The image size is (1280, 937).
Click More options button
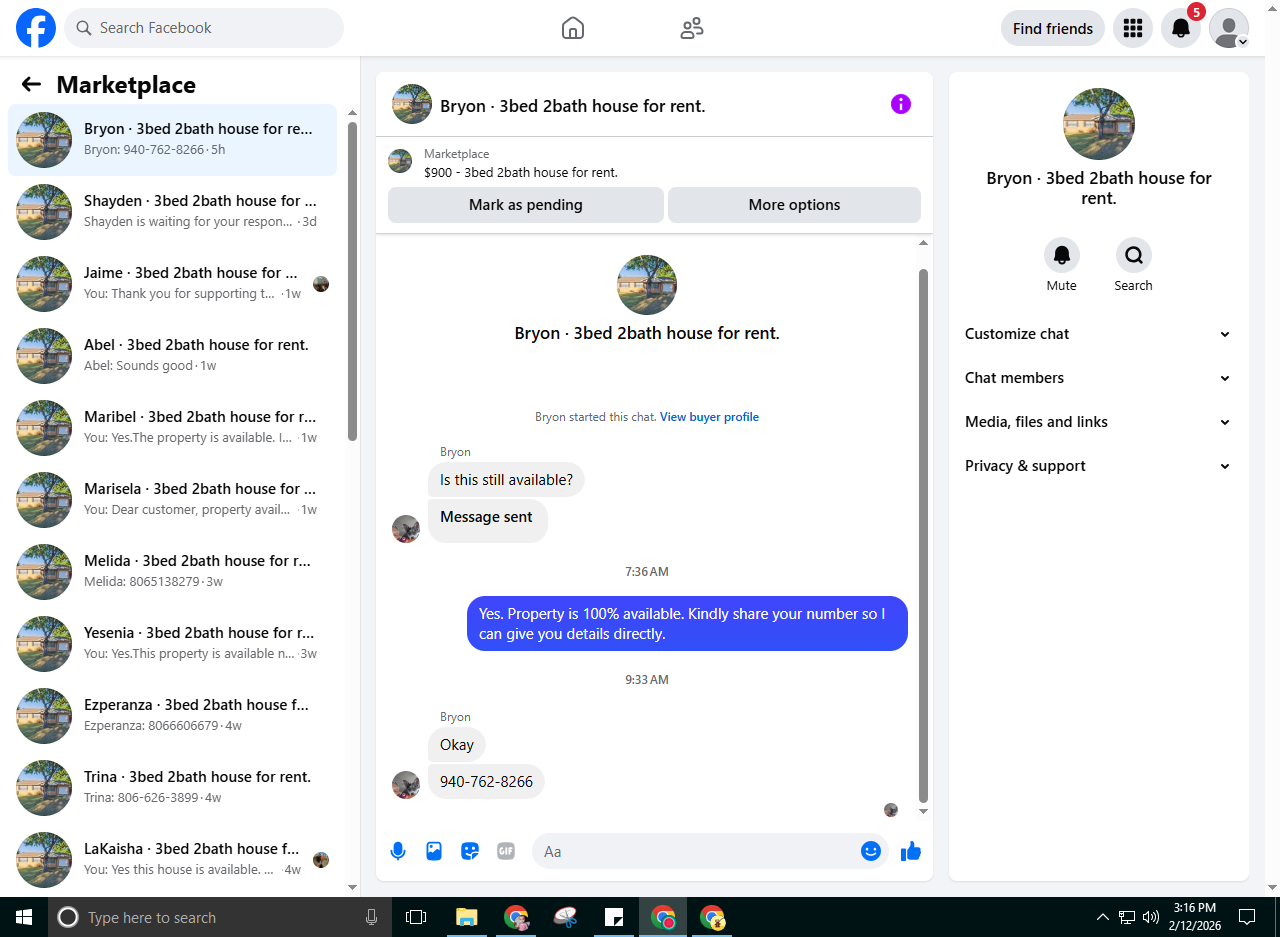pos(794,205)
